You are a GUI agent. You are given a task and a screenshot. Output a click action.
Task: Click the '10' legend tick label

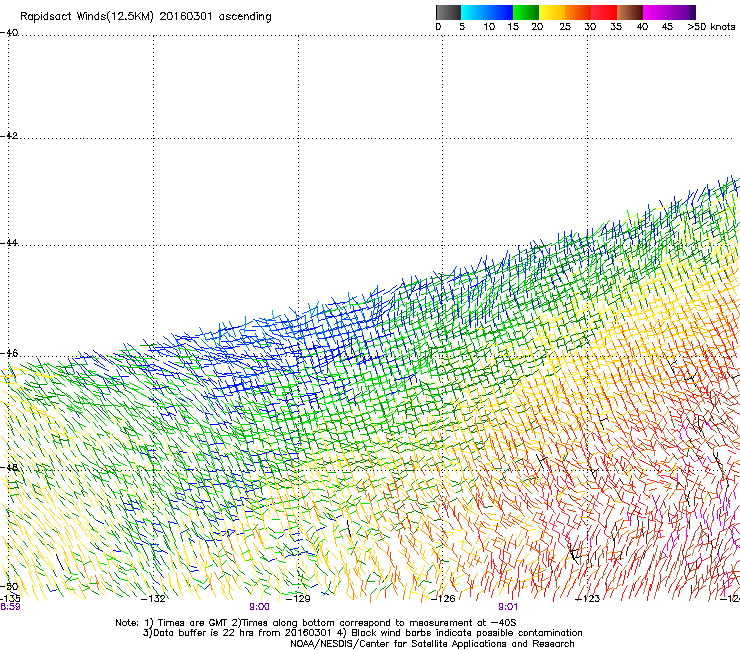coord(489,26)
